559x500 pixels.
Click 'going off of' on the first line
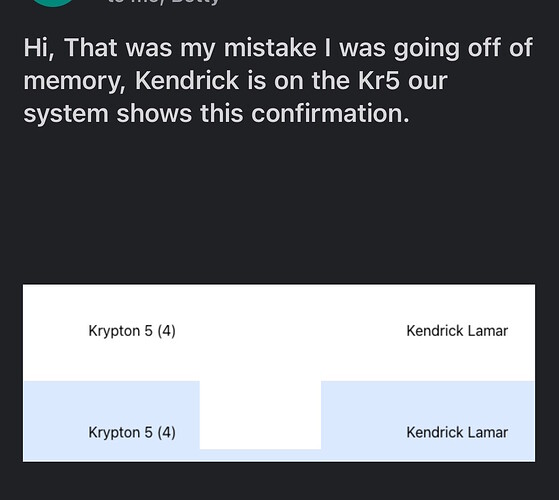pos(463,48)
